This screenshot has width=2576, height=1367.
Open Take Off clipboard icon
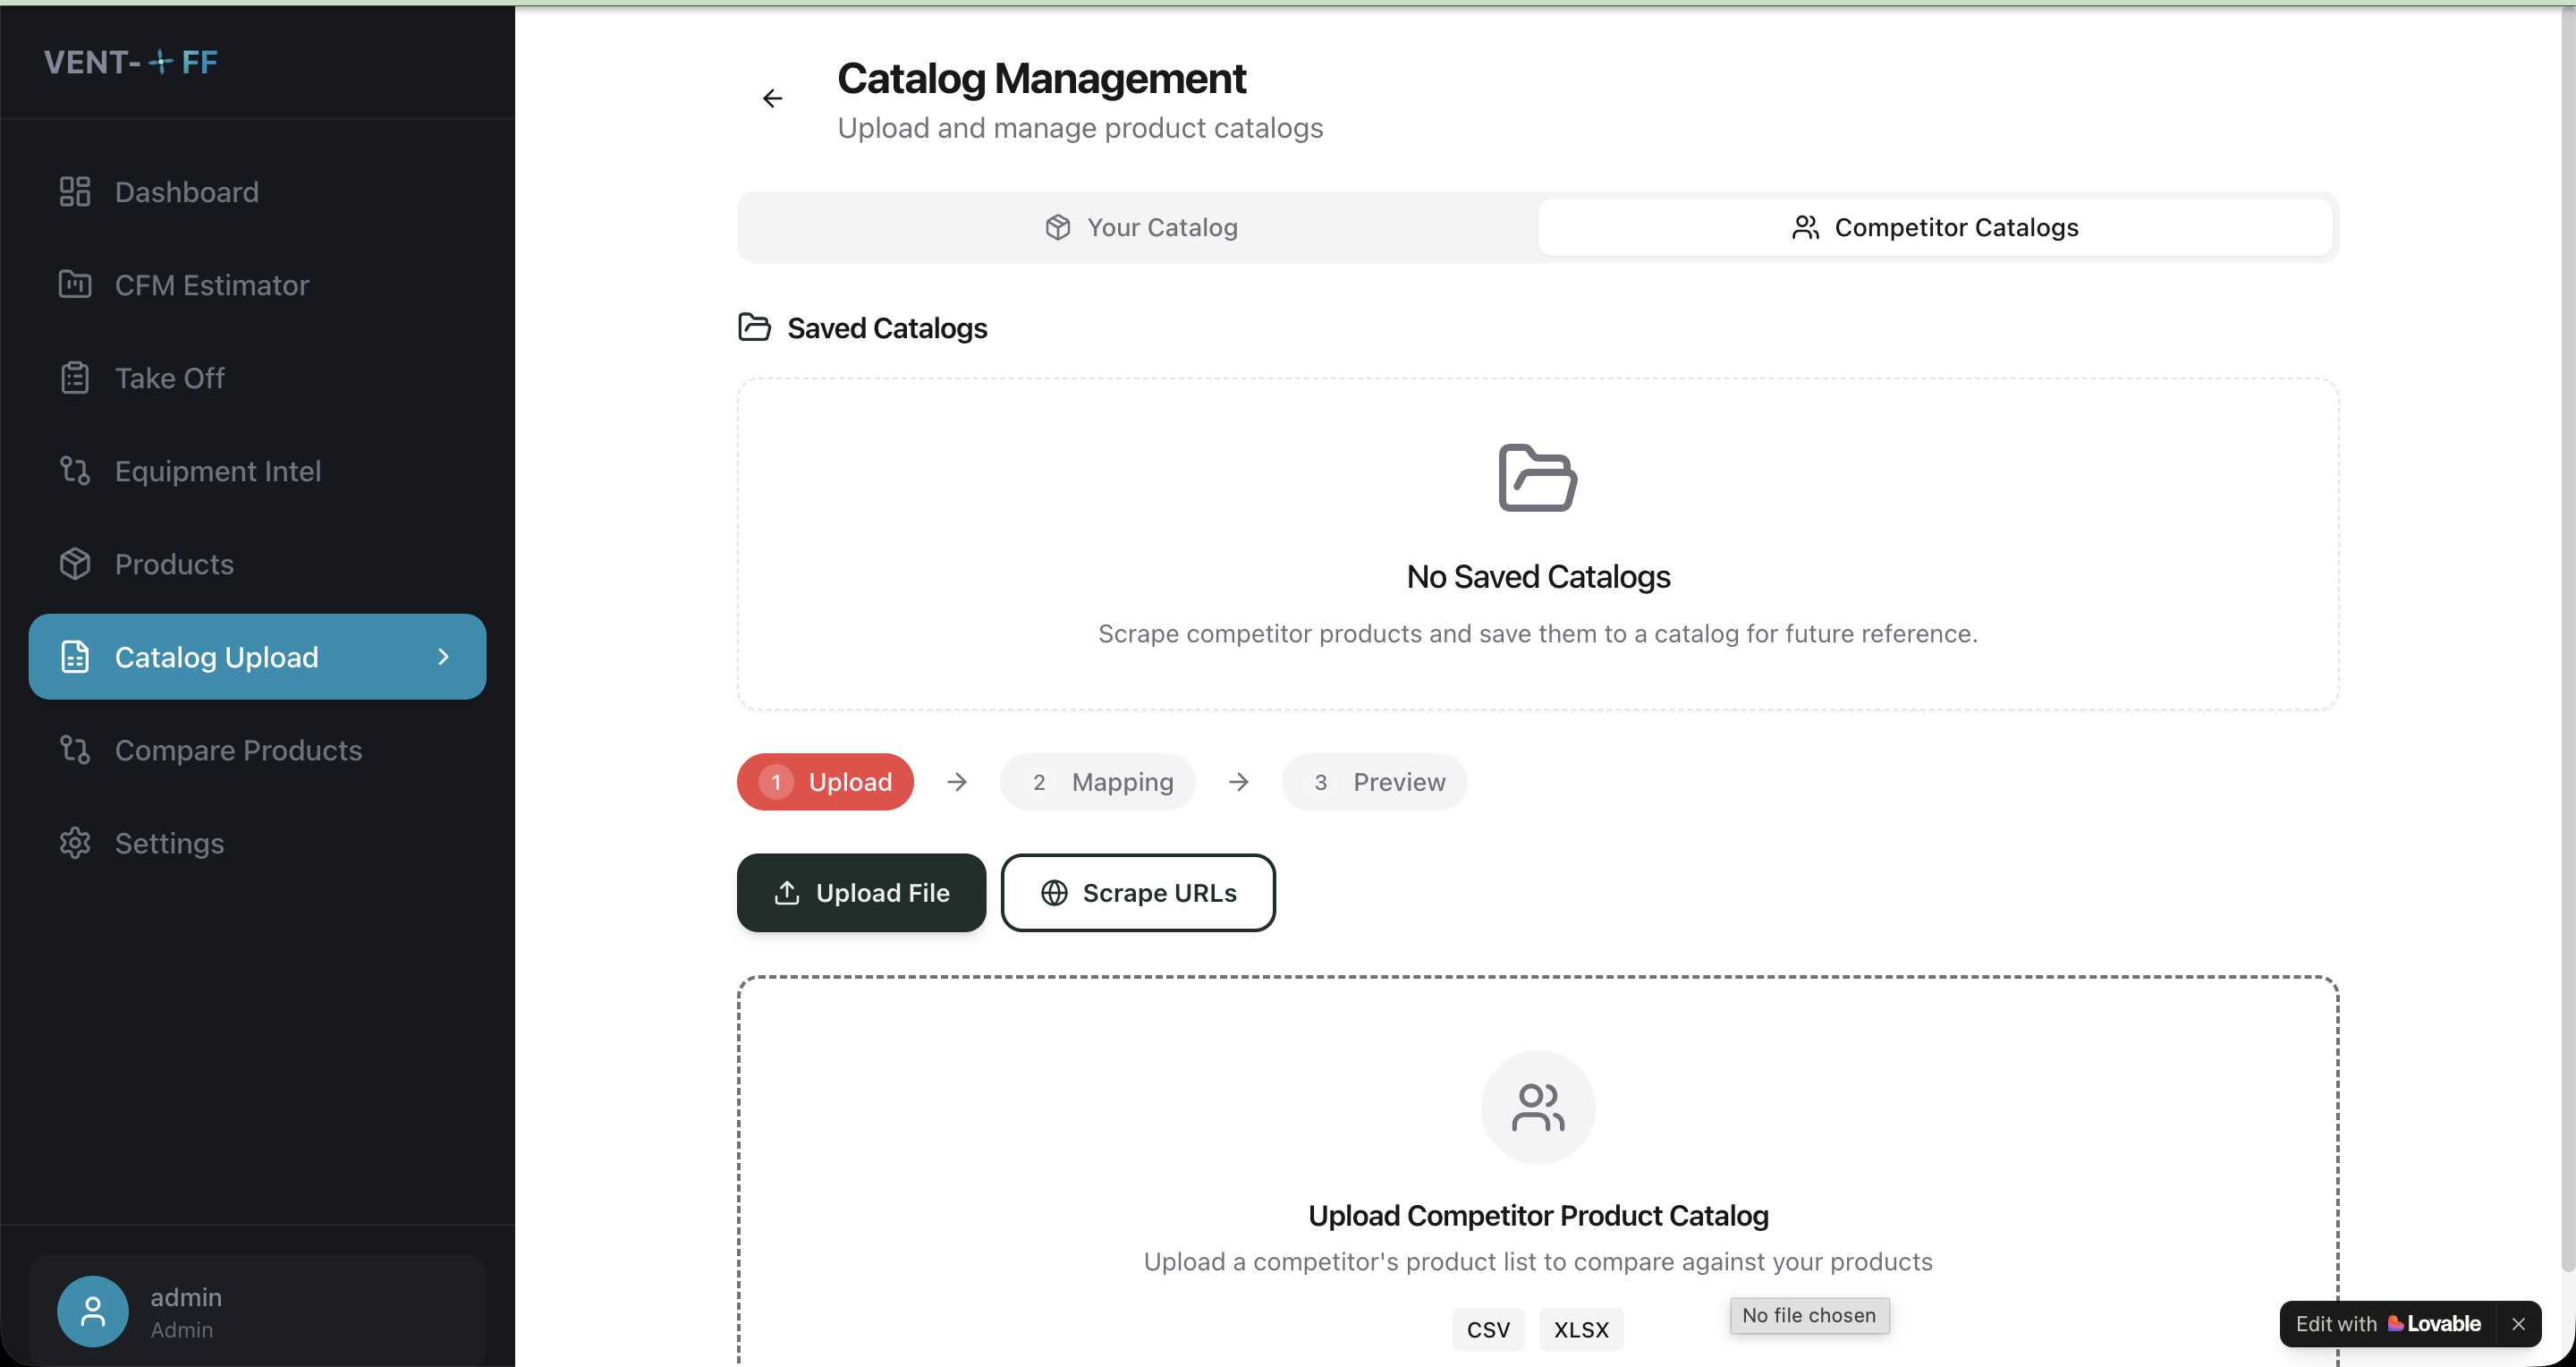pos(75,378)
